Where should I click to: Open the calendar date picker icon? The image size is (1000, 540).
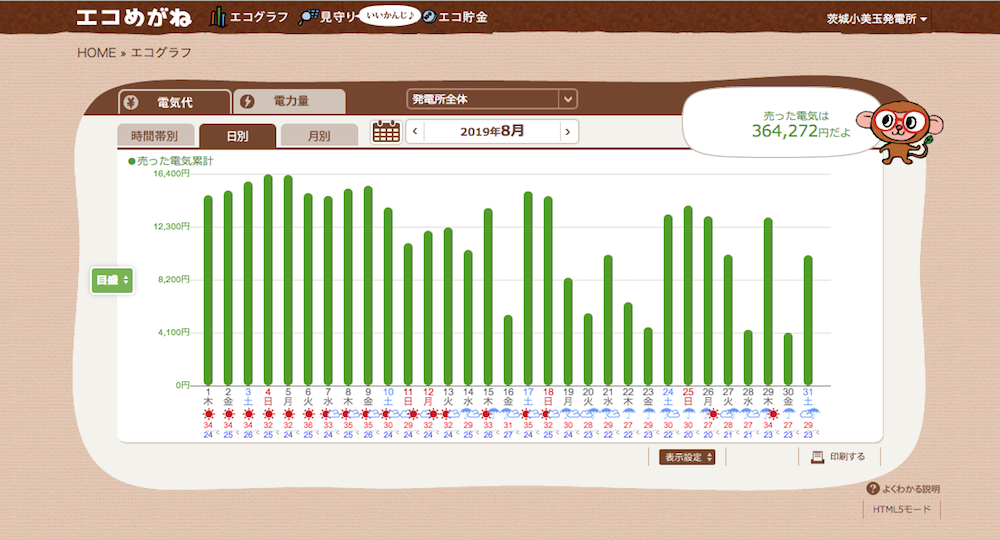(386, 132)
